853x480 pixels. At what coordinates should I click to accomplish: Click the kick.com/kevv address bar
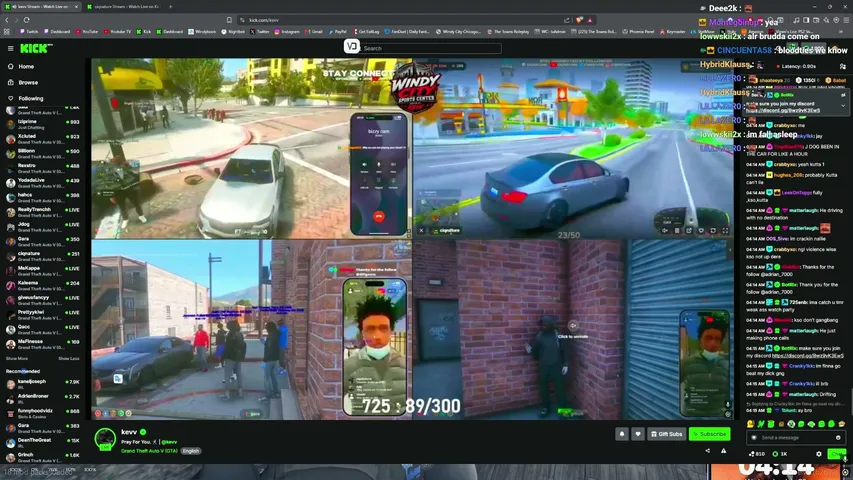403,20
